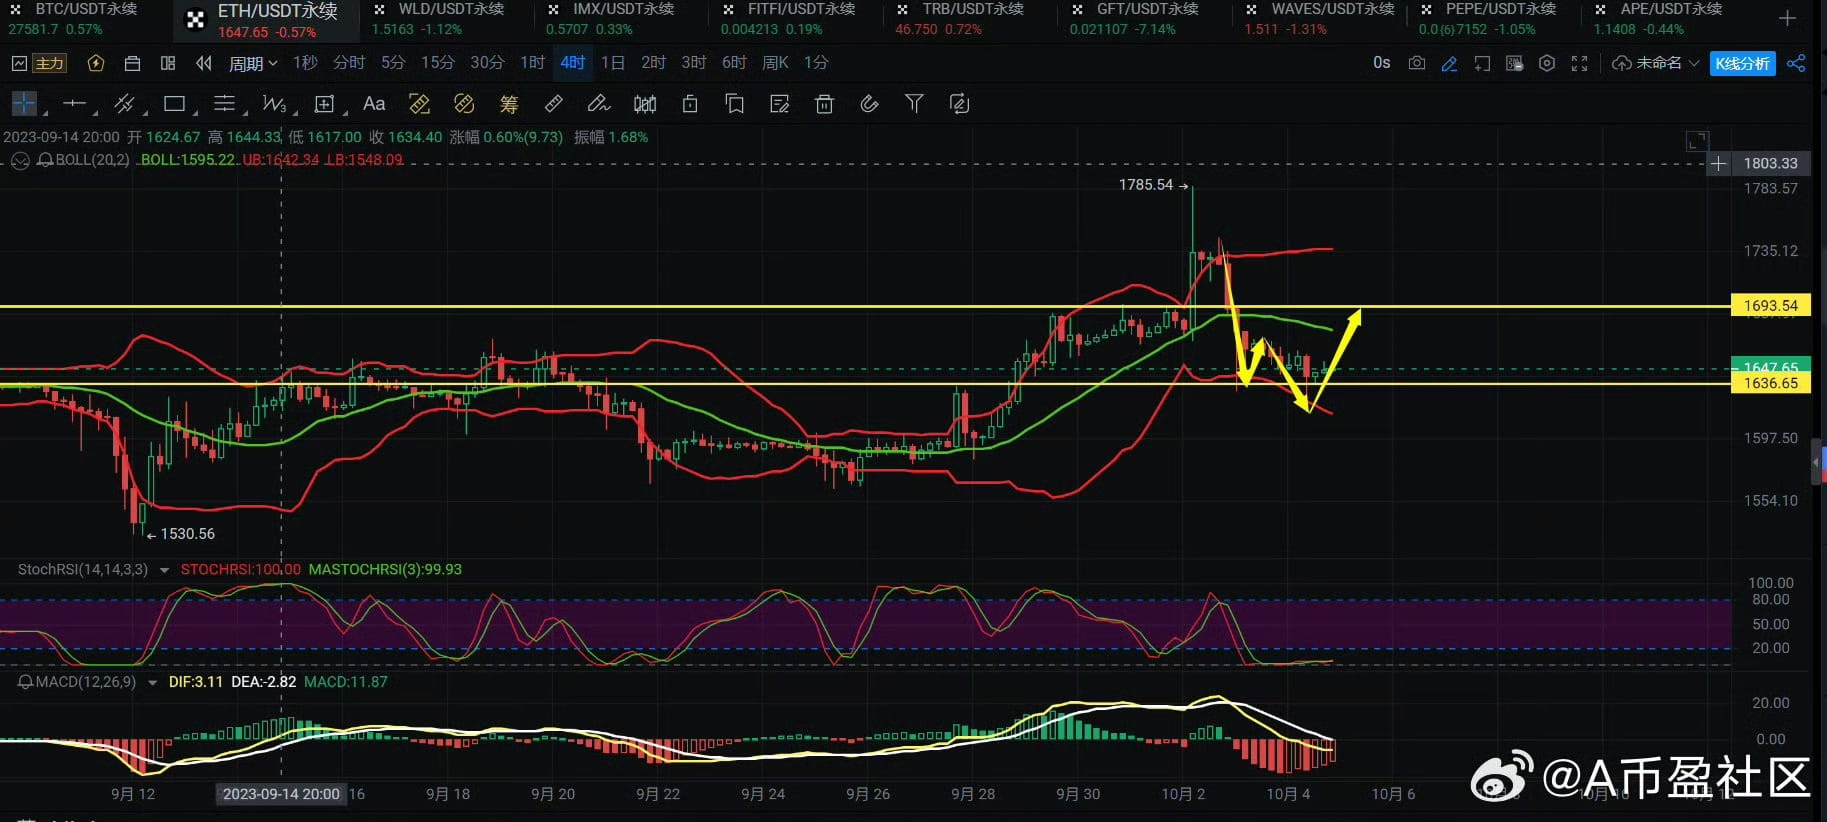Image resolution: width=1827 pixels, height=822 pixels.
Task: Expand the StochRSI indicator options arrow
Action: tap(164, 570)
